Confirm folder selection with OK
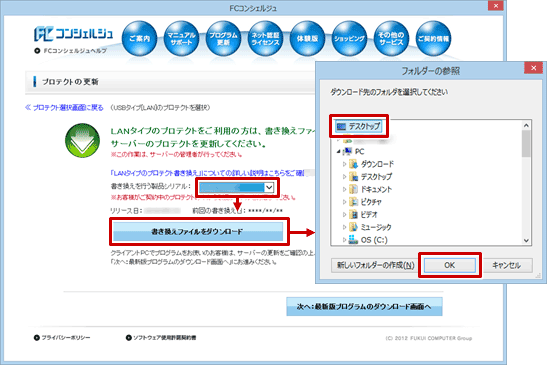This screenshot has width=547, height=365. point(449,265)
